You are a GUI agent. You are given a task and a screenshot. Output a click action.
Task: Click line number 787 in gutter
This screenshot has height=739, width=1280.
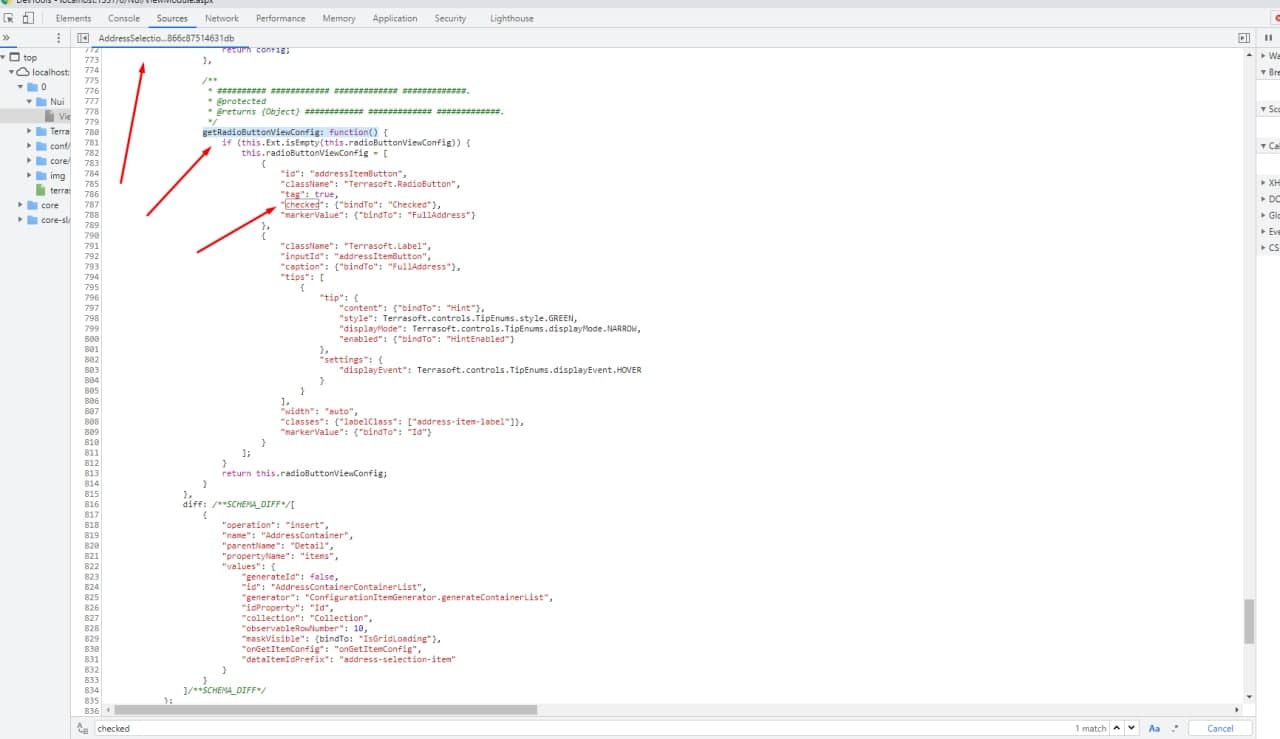pos(91,204)
